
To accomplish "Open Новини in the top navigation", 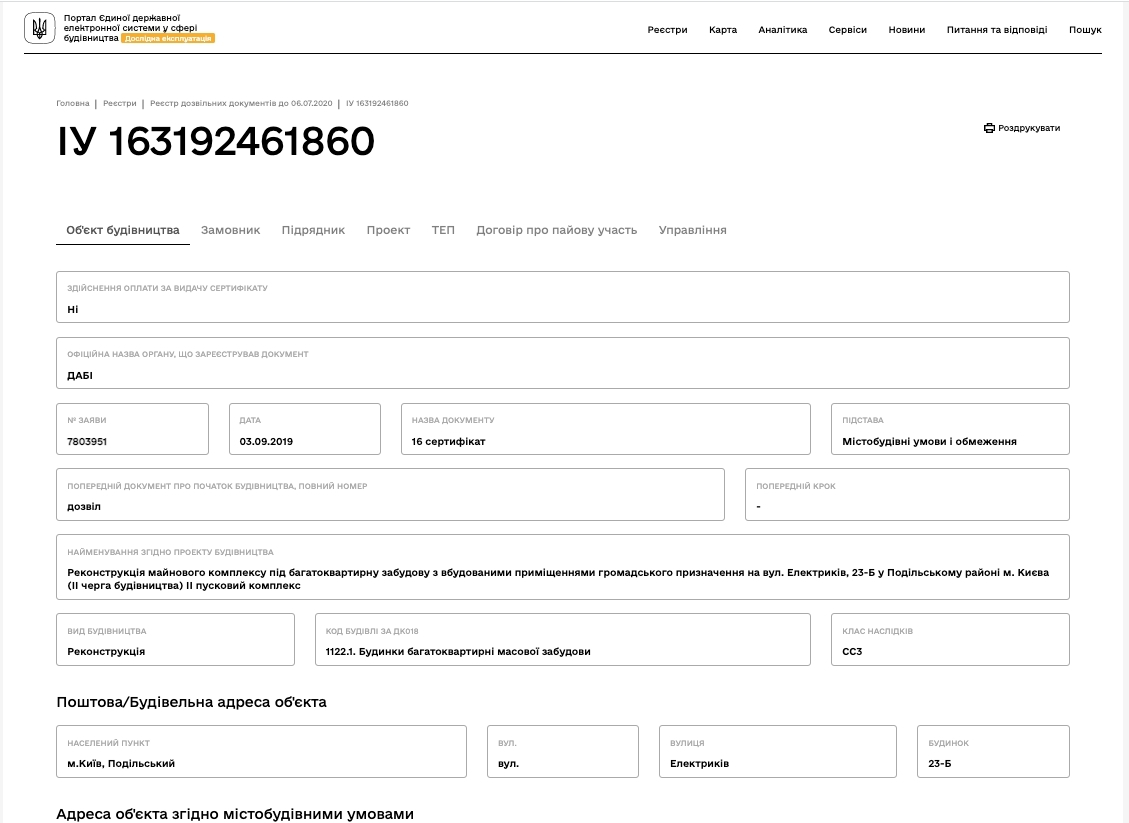I will [x=907, y=30].
